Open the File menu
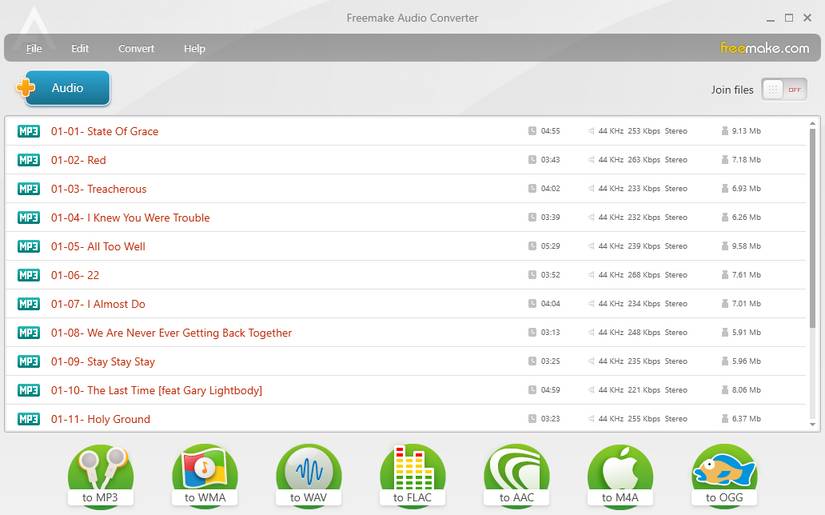825x515 pixels. click(34, 48)
